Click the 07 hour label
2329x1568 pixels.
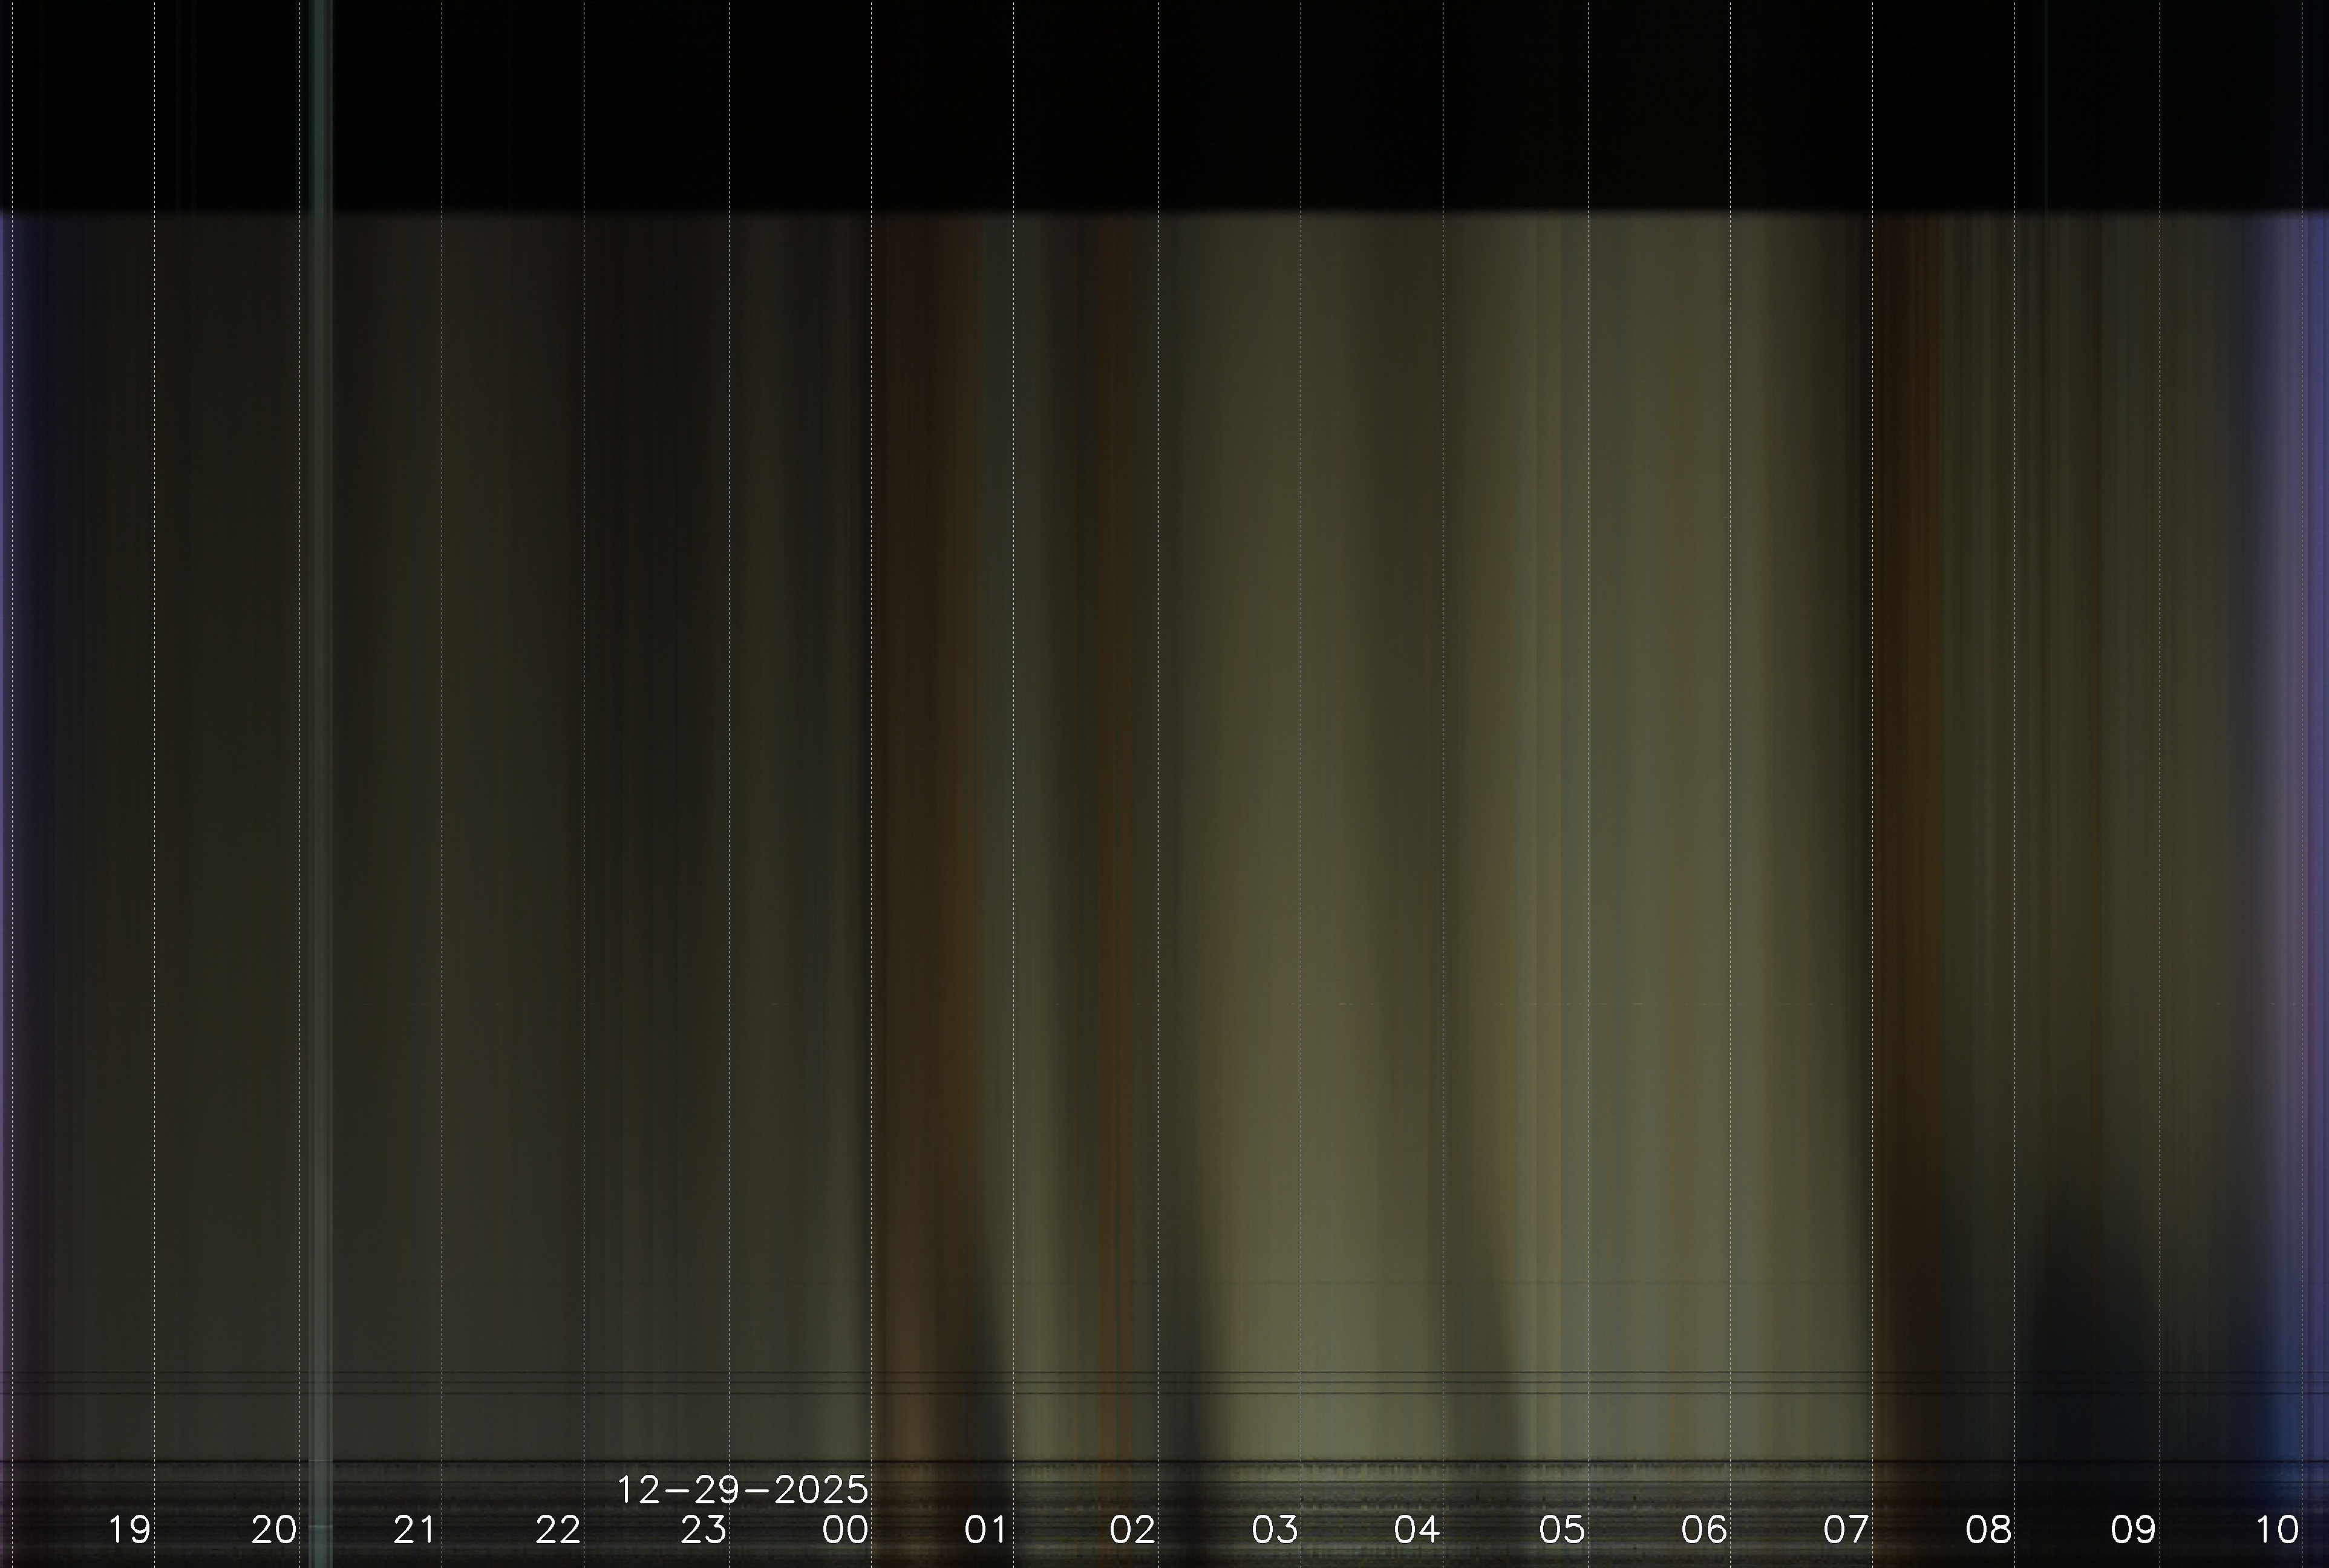(x=1846, y=1529)
